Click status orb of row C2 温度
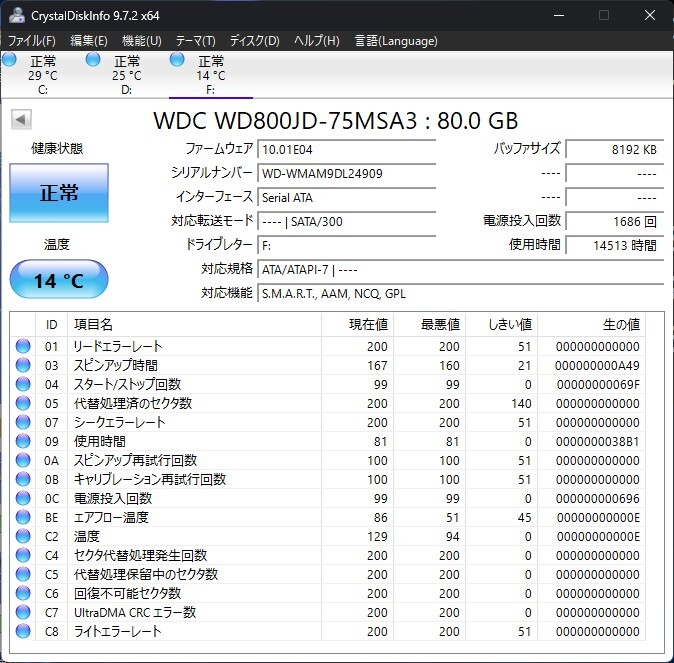The width and height of the screenshot is (674, 663). coord(23,536)
